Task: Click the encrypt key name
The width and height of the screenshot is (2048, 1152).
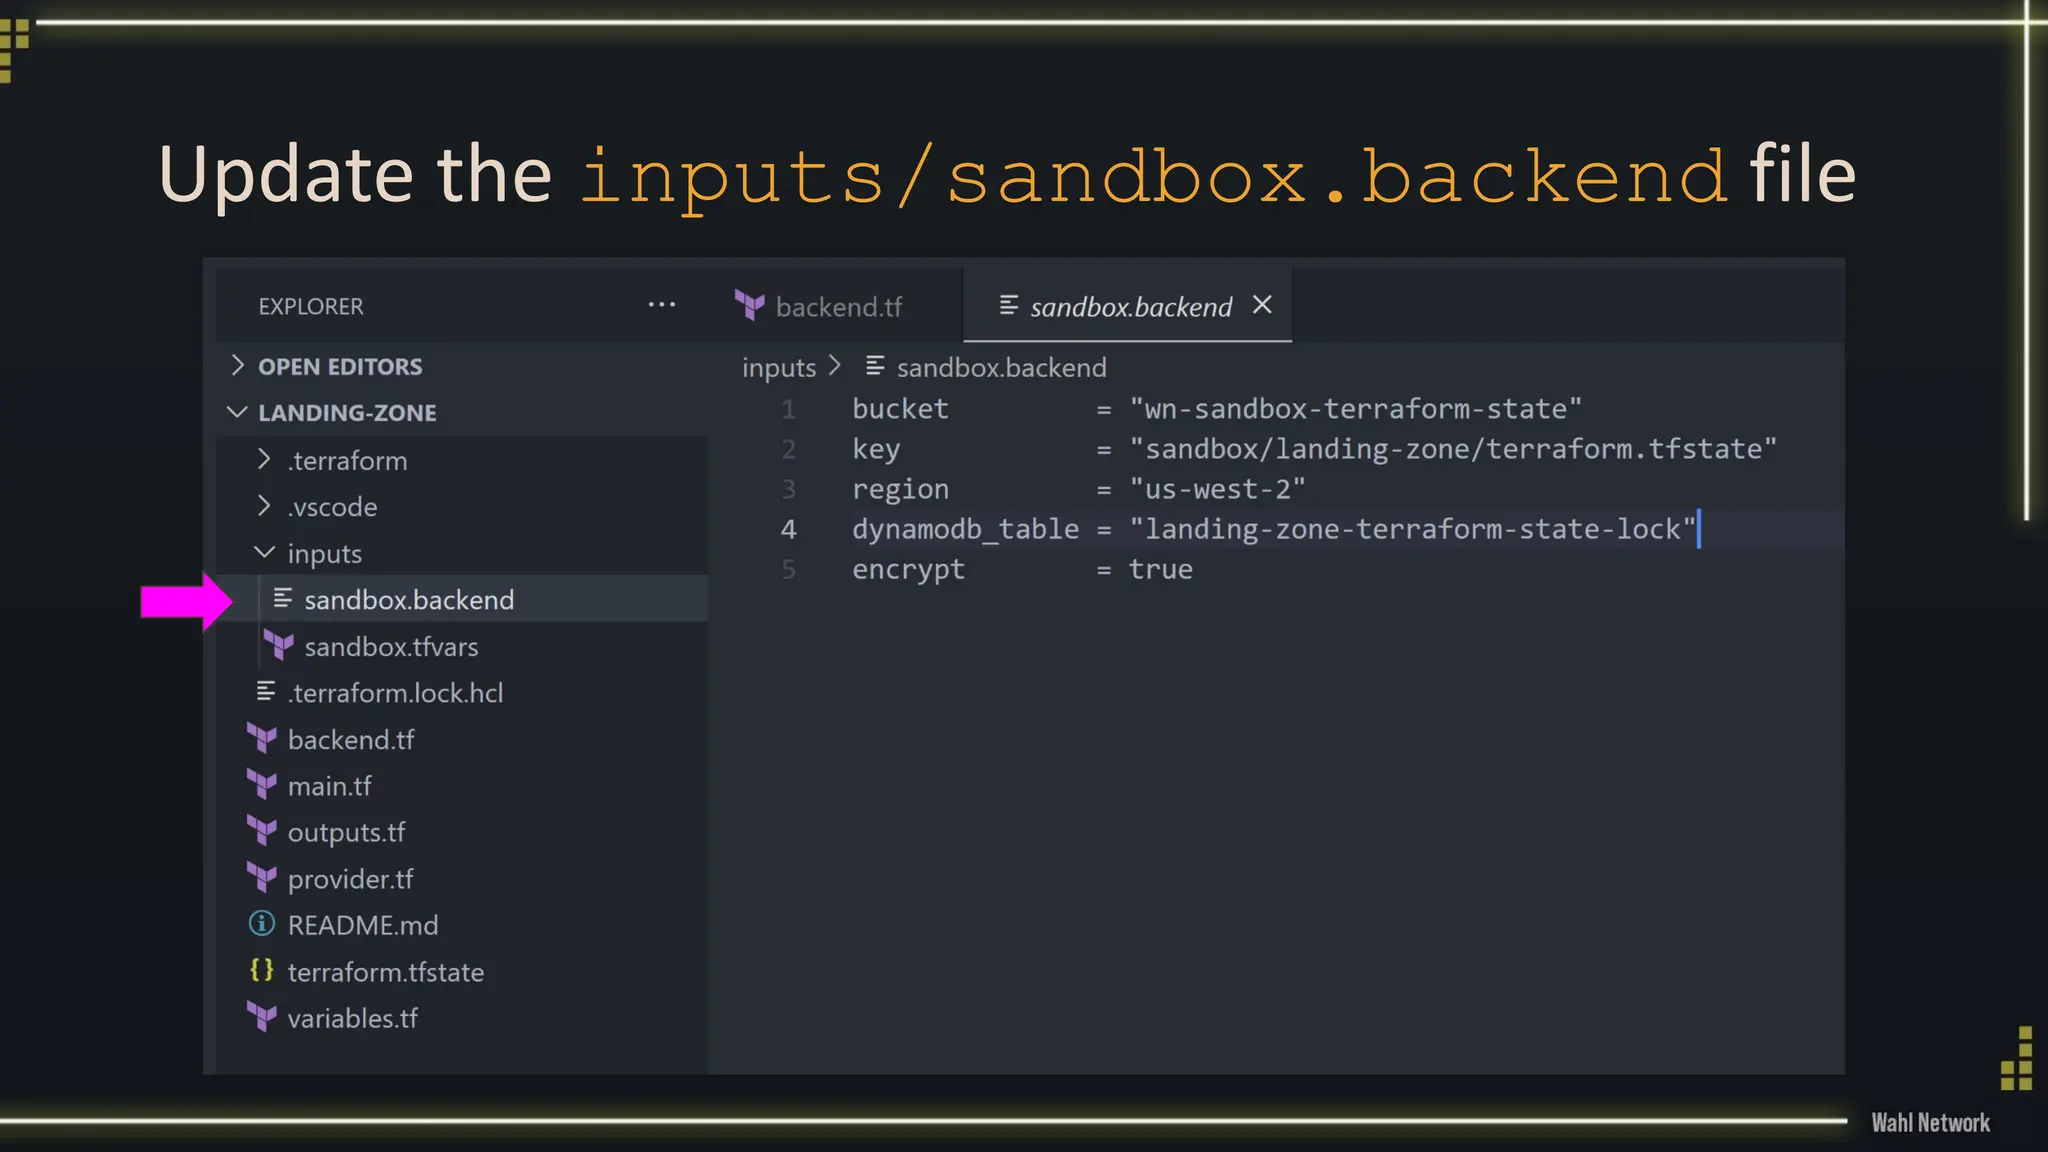Action: click(908, 570)
